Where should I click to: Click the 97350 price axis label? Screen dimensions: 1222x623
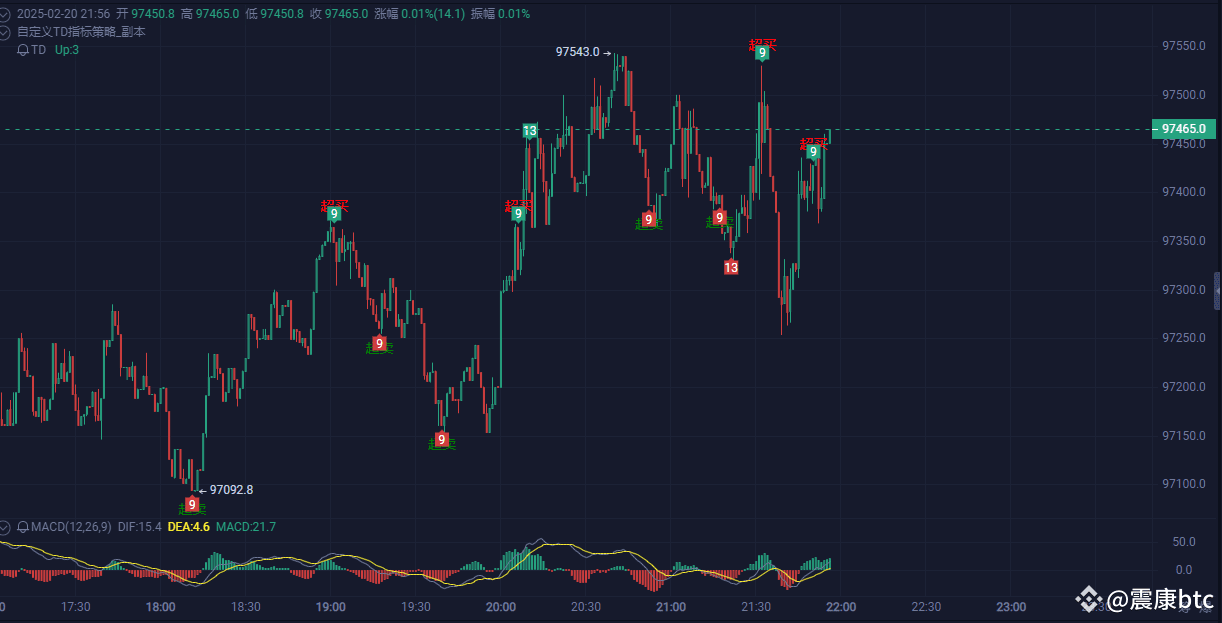(x=1183, y=241)
